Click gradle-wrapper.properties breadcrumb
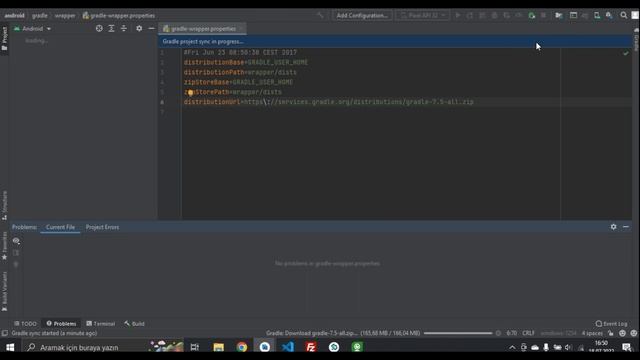640x360 pixels. click(119, 16)
